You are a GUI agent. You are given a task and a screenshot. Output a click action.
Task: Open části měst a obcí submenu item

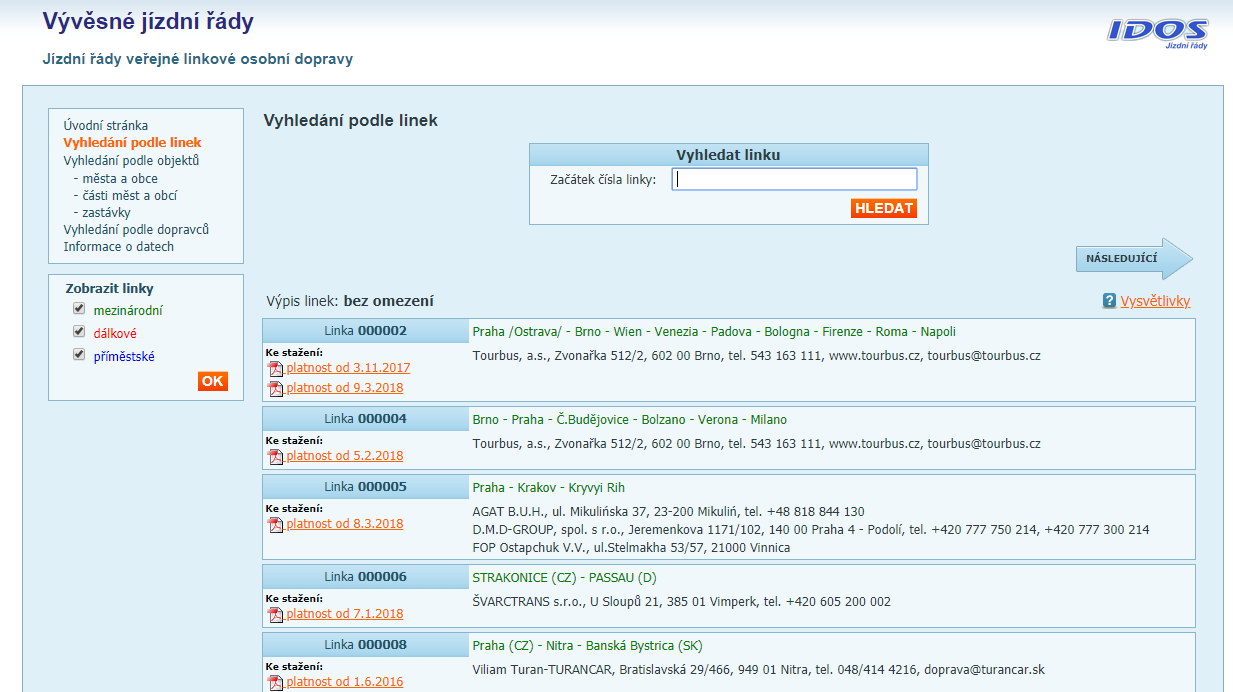(x=130, y=196)
